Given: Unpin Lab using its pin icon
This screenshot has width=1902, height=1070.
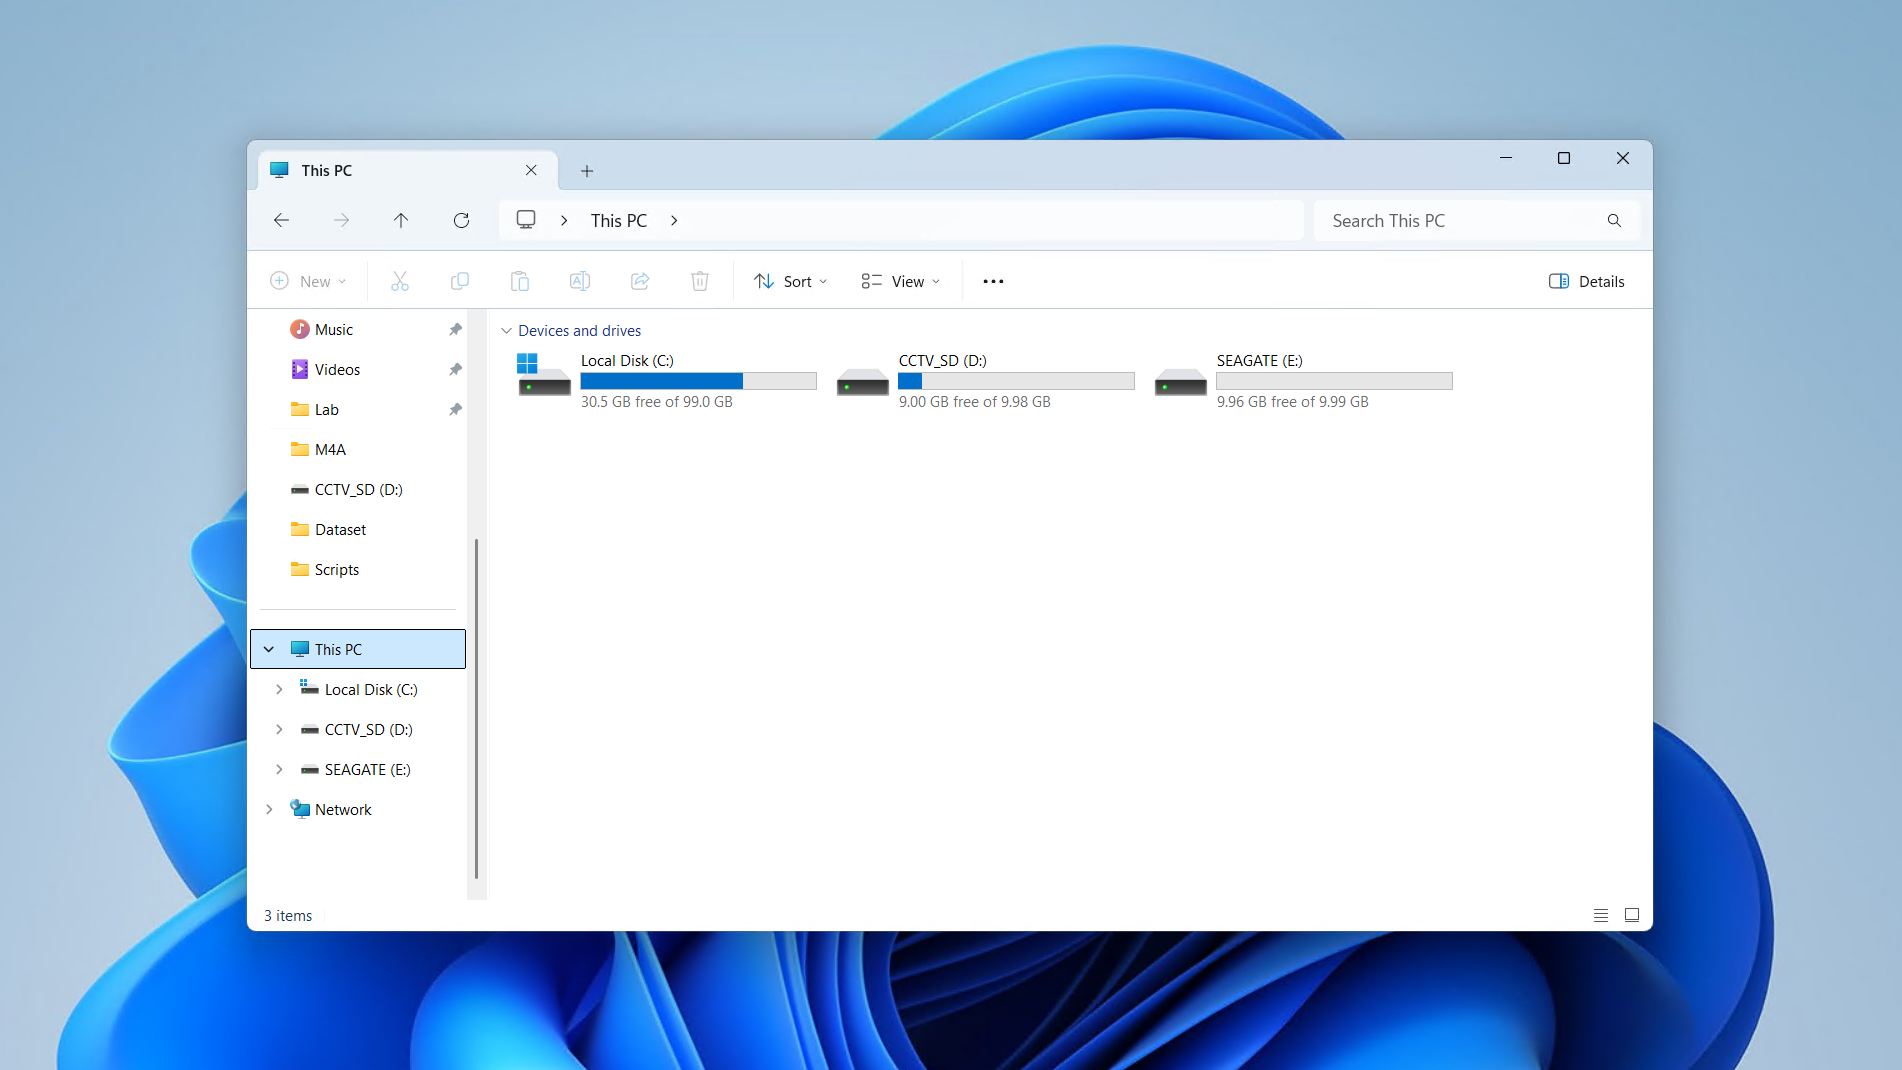Looking at the screenshot, I should 455,409.
